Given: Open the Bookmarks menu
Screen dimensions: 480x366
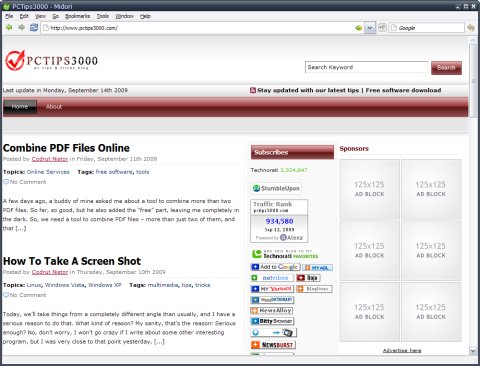Looking at the screenshot, I should tap(77, 16).
